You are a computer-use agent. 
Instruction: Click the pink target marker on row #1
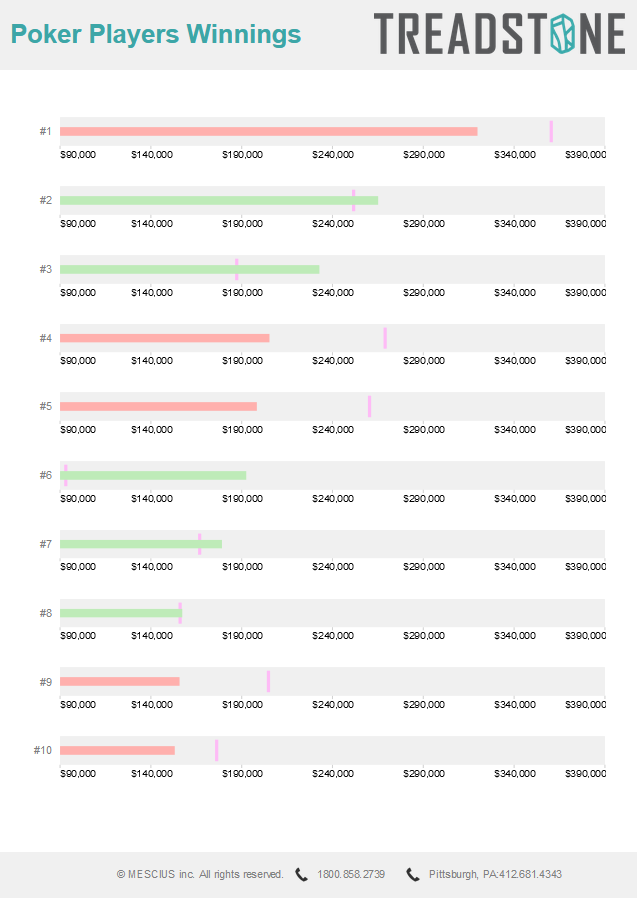coord(551,132)
